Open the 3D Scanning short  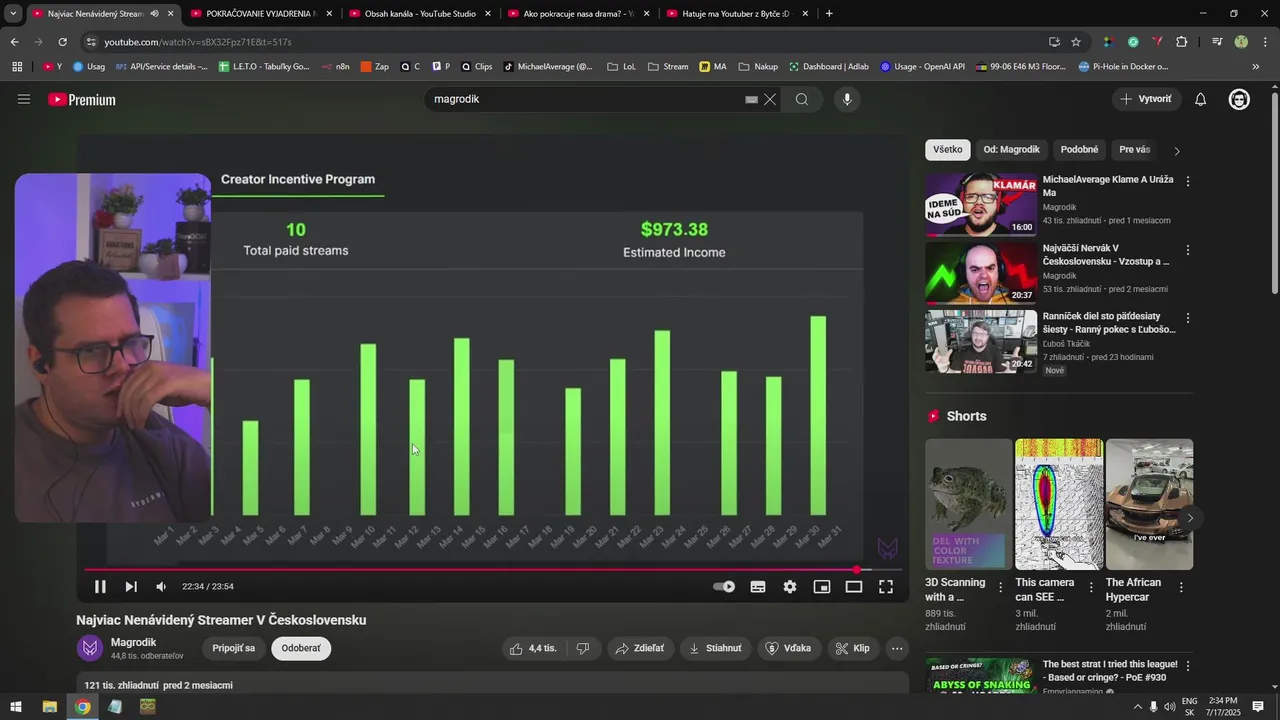[968, 504]
